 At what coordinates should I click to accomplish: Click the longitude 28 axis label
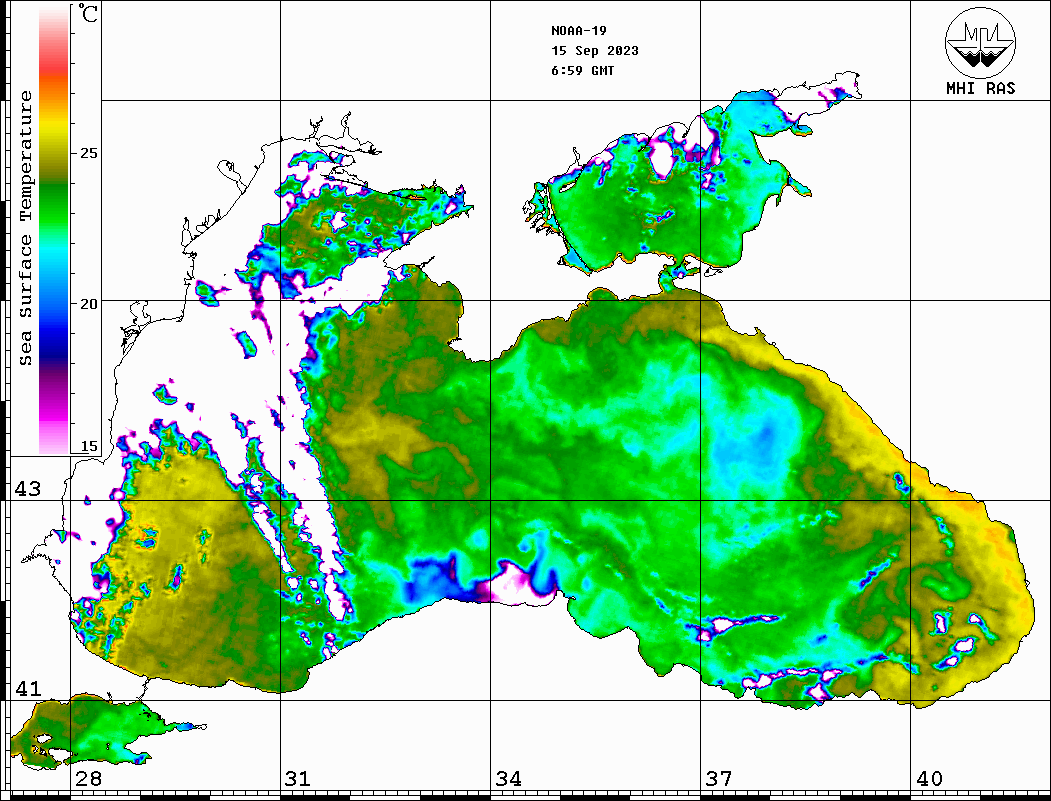coord(88,779)
